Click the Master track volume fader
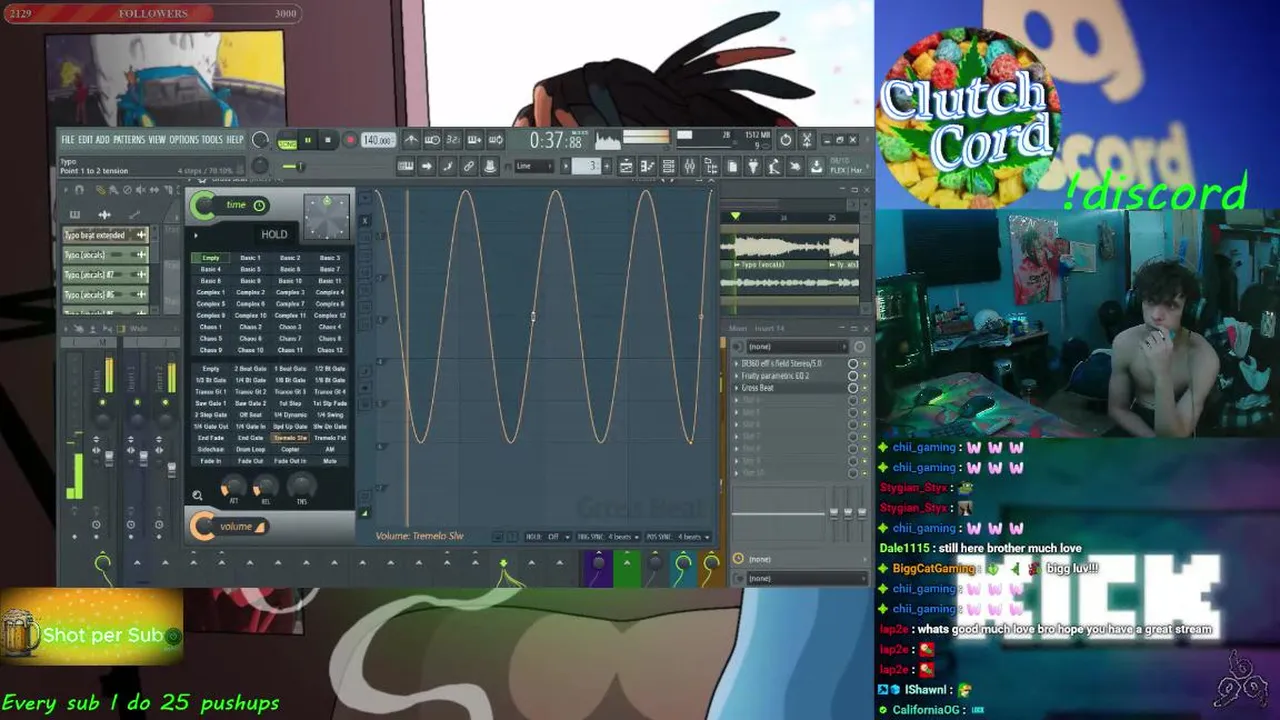Screen dimensions: 1280x720 [x=109, y=458]
